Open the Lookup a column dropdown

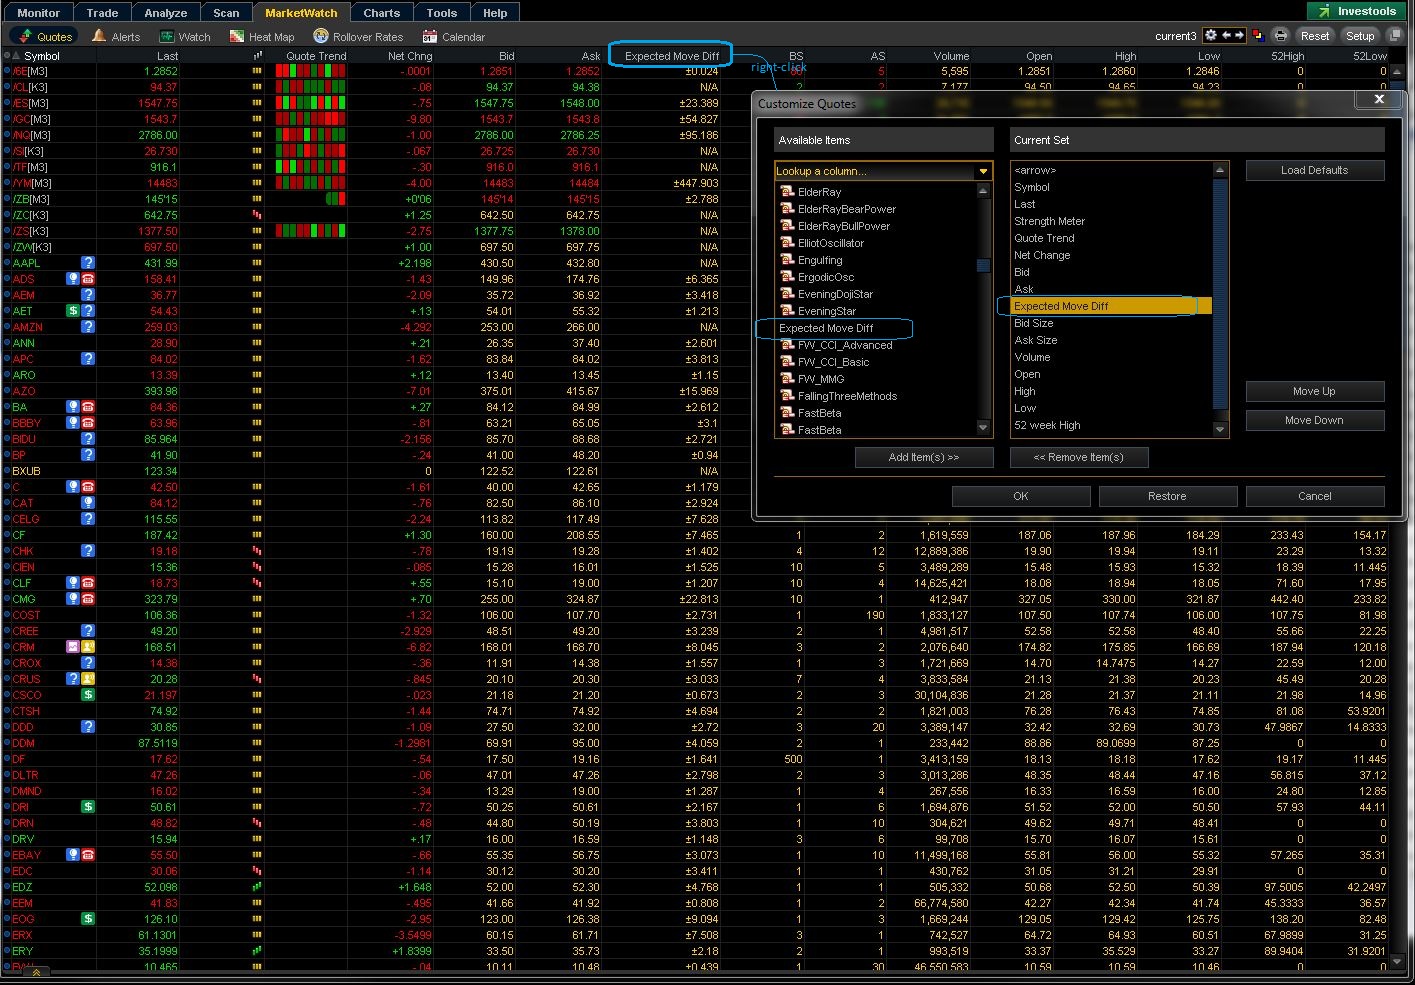[x=983, y=171]
